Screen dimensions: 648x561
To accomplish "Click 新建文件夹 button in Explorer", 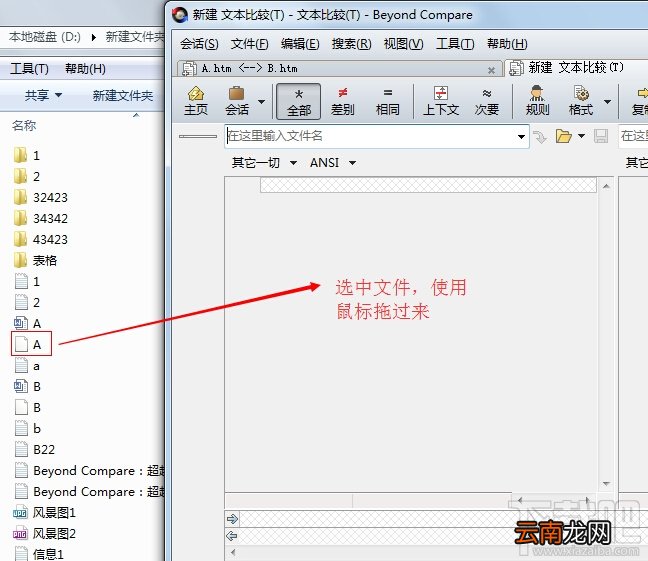I will point(123,96).
